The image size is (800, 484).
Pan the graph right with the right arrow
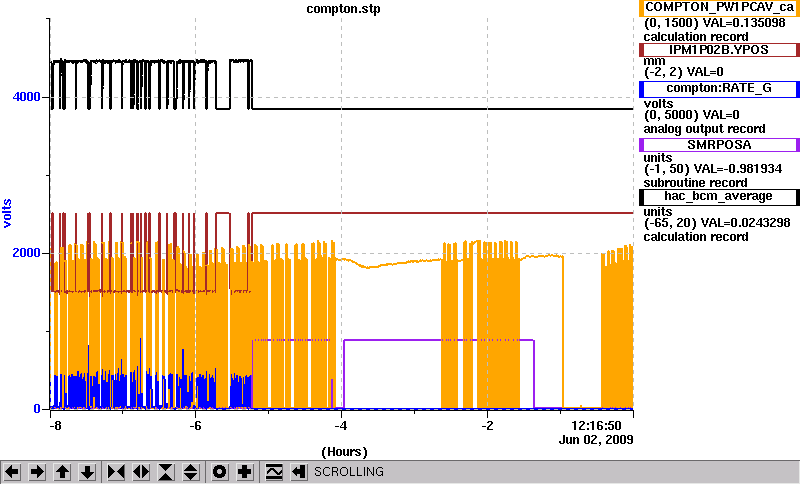tap(36, 472)
